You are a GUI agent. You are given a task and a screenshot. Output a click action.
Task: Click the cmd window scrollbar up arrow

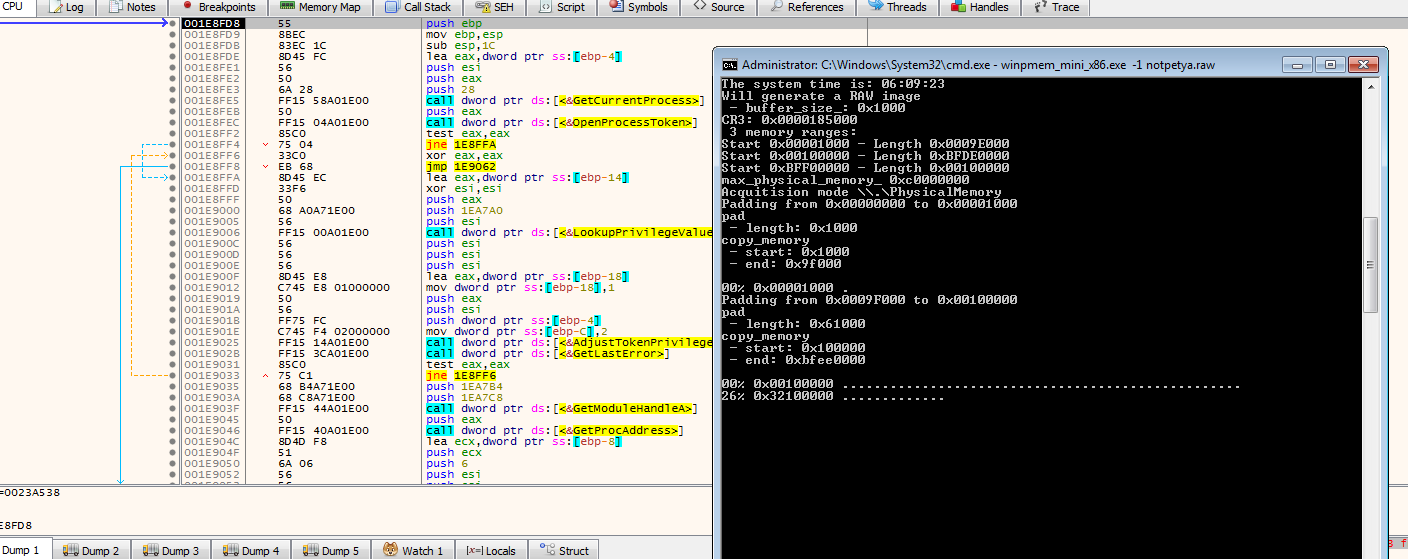pos(1370,86)
